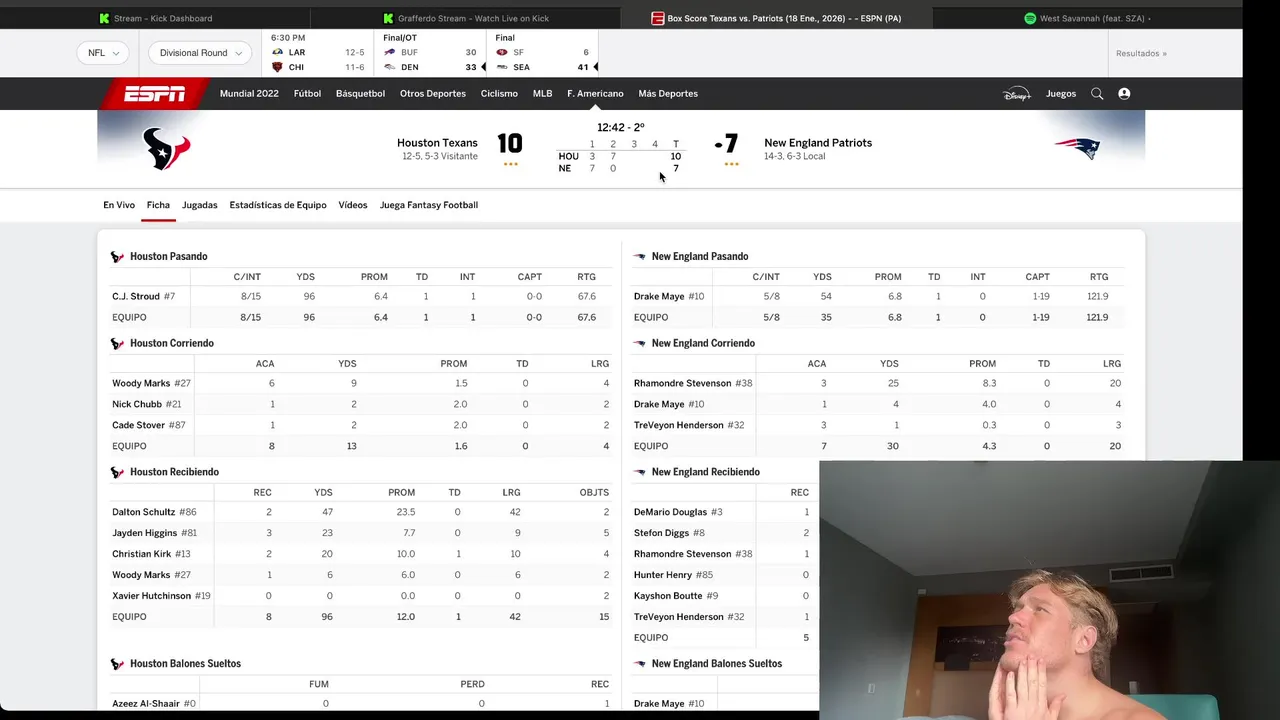Open Cade Stover player link
This screenshot has width=1280, height=720.
coord(138,426)
